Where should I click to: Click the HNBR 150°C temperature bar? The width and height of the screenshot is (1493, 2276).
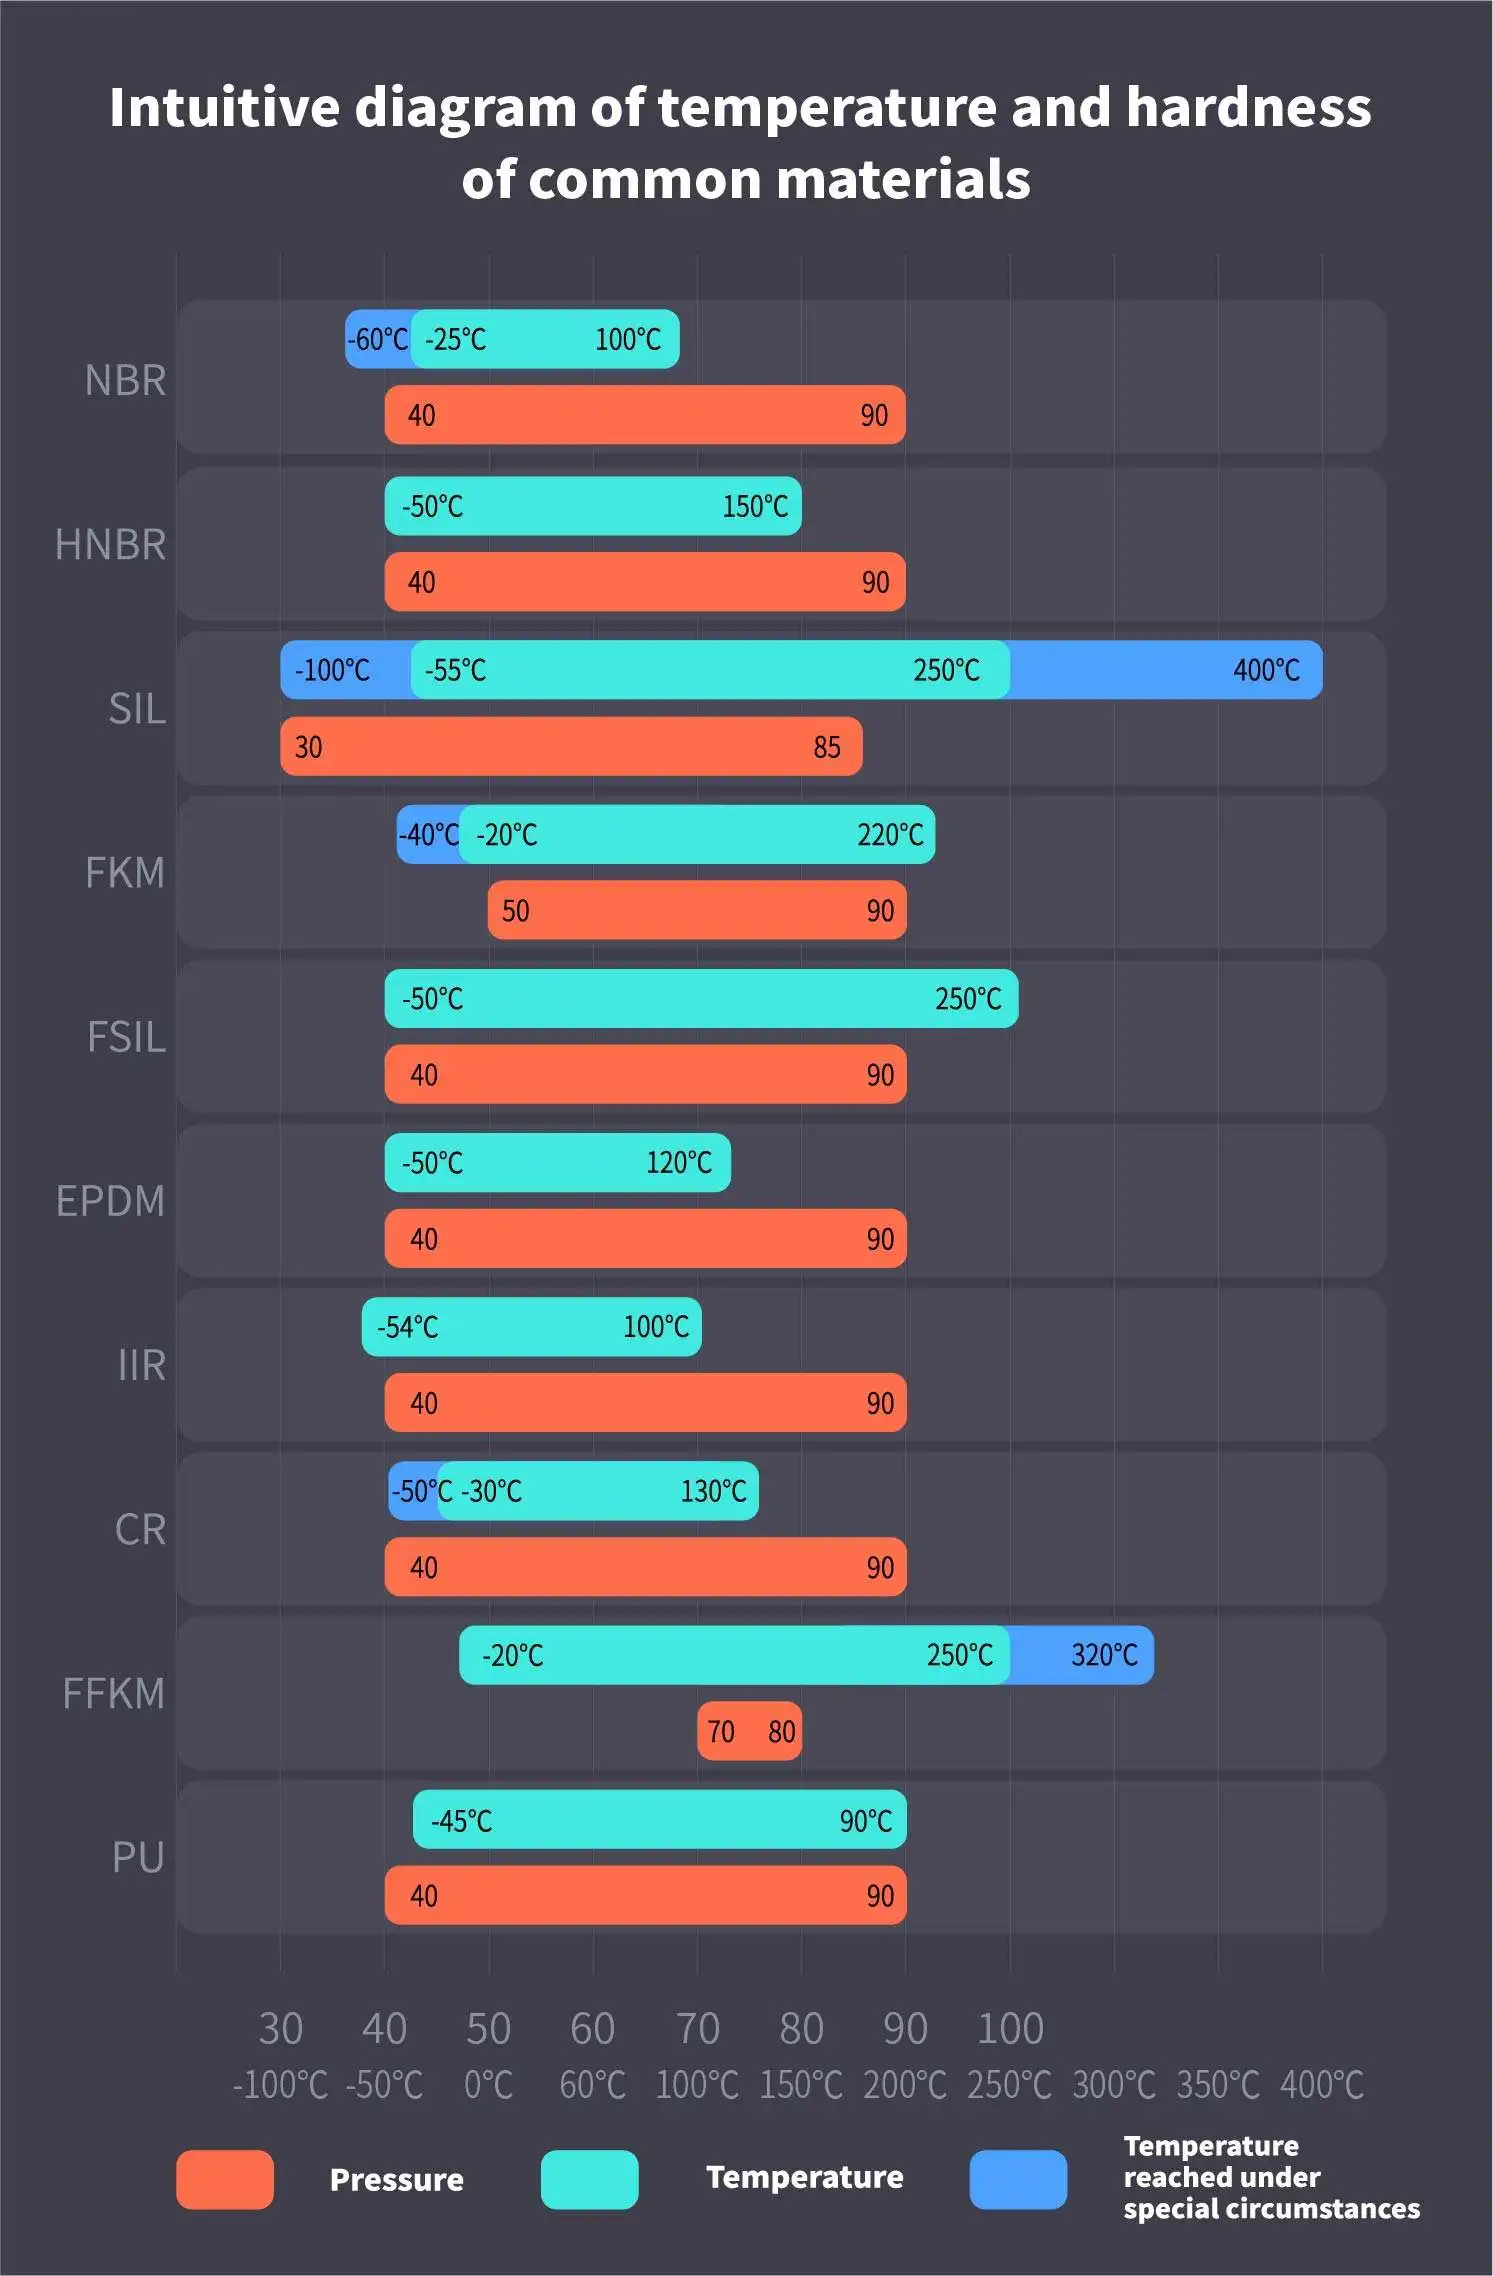pos(593,506)
